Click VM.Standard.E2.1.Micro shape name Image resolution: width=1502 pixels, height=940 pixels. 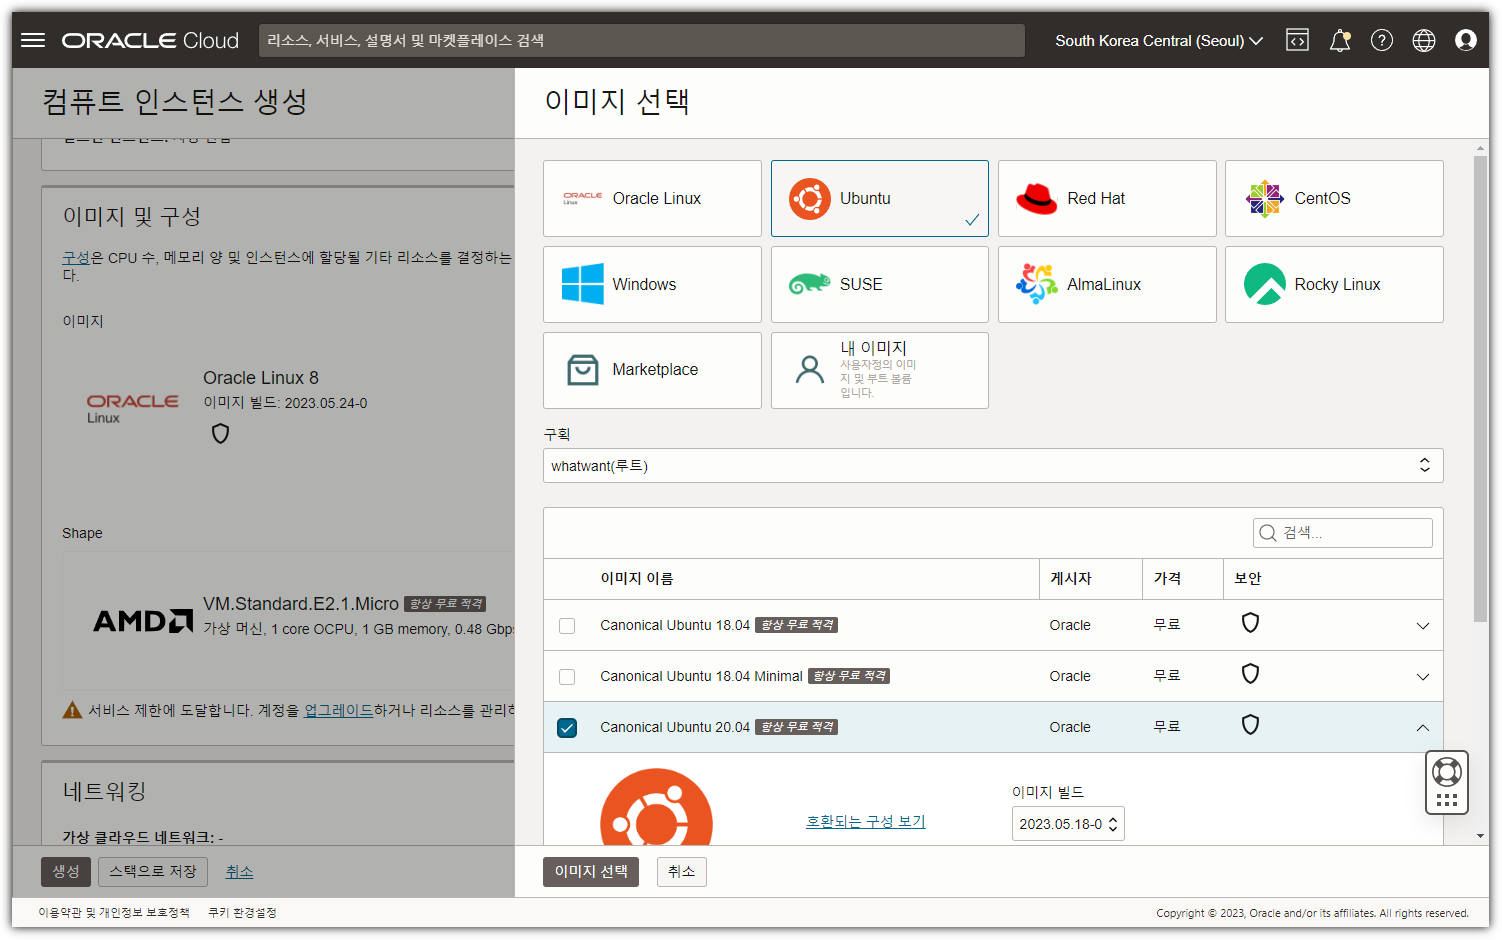(x=301, y=604)
